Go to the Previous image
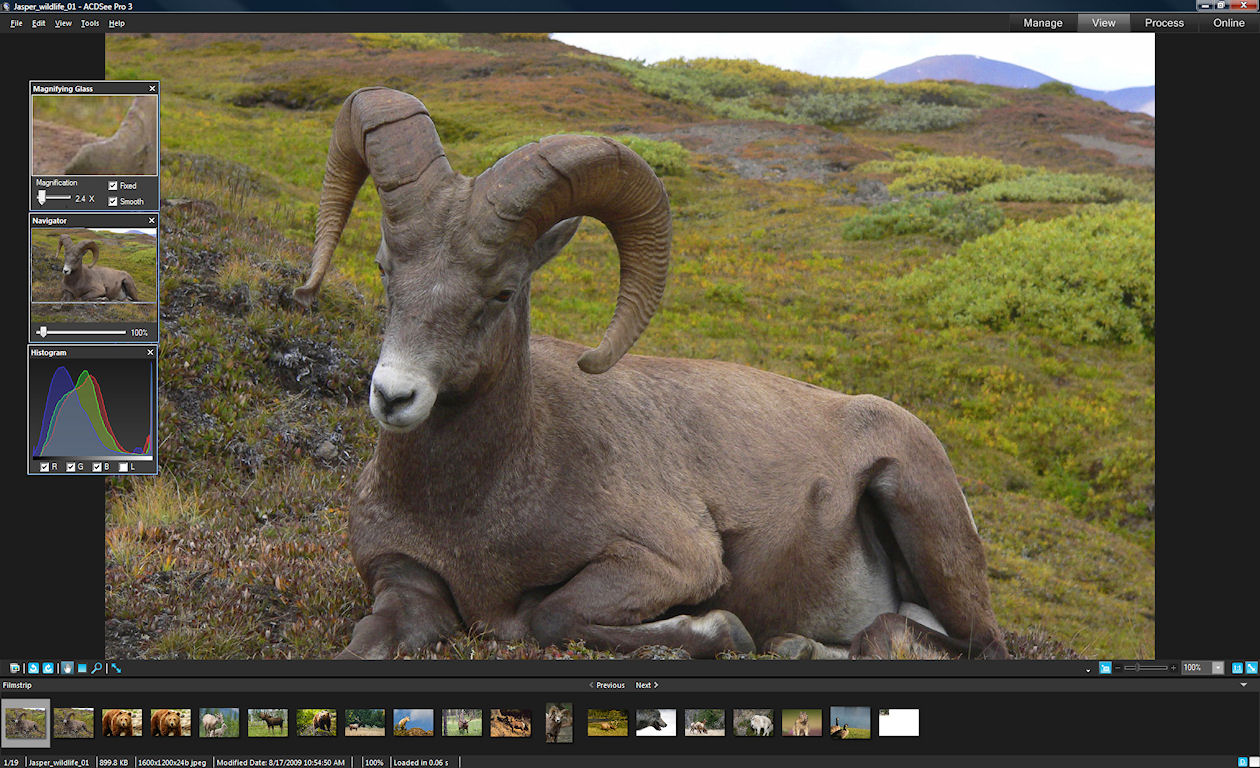 click(608, 685)
